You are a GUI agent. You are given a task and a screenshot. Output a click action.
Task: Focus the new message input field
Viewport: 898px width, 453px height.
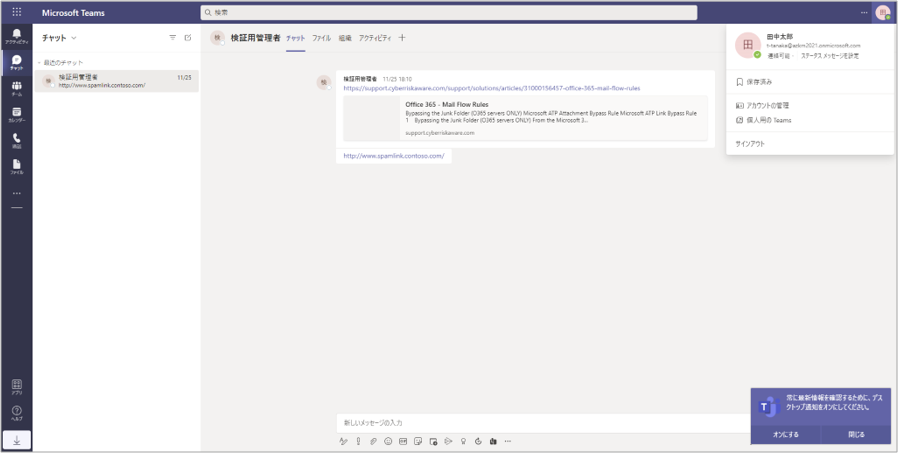[544, 423]
